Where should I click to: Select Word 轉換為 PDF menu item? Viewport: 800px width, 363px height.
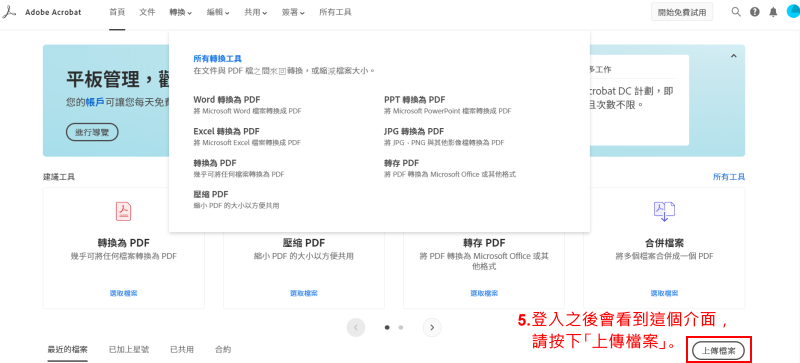[x=227, y=100]
